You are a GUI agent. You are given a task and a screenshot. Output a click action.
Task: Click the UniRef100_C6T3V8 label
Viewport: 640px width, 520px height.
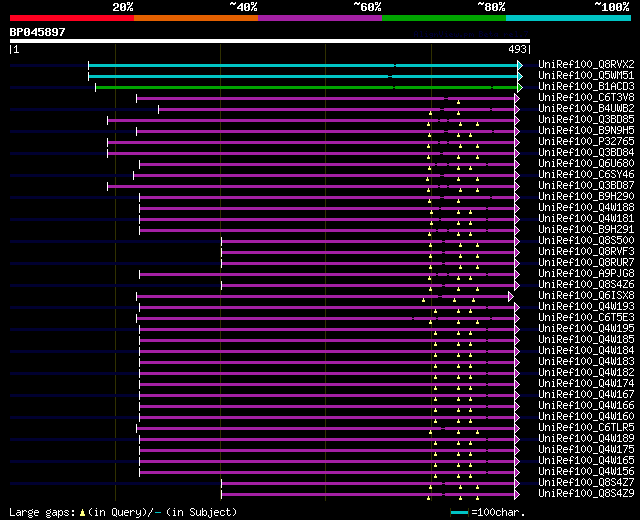586,98
